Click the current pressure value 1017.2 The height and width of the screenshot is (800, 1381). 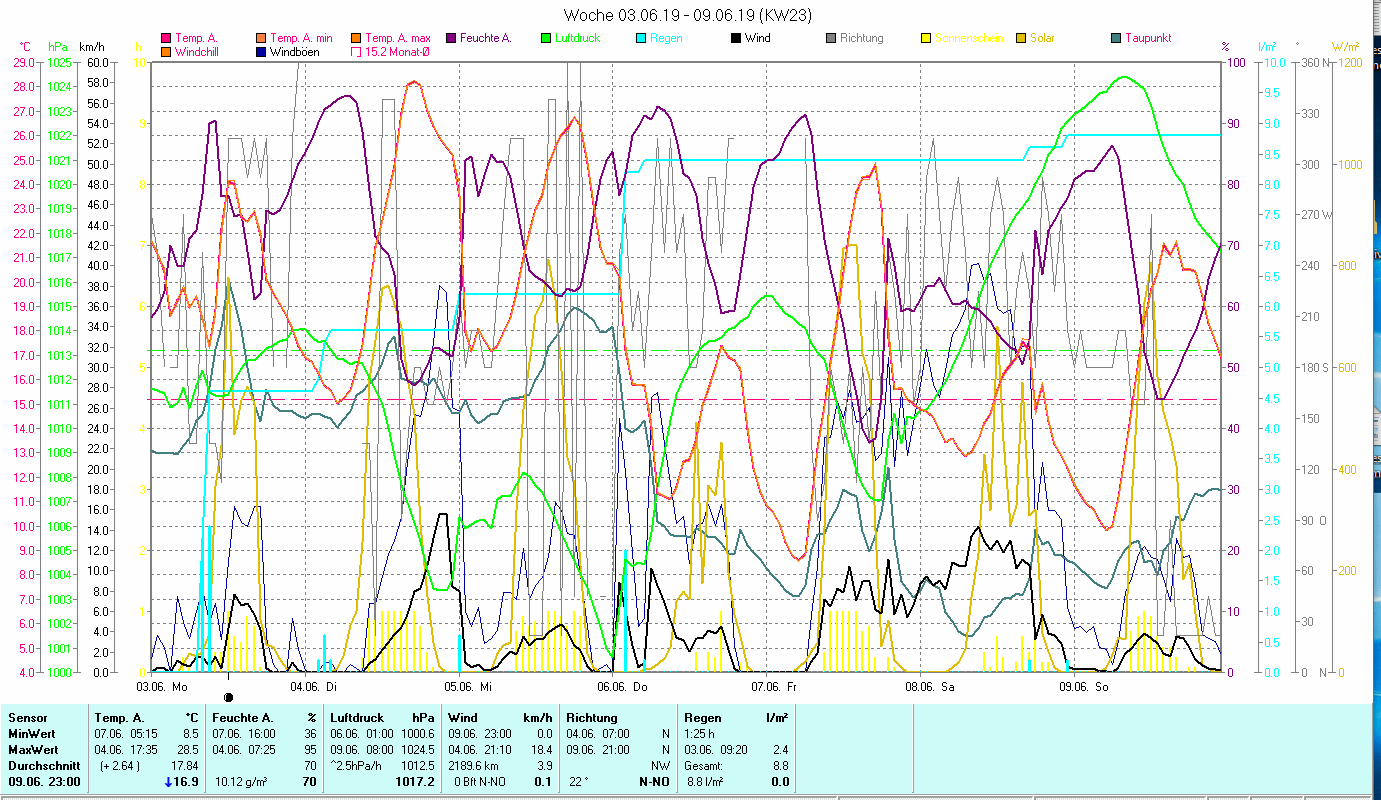416,782
